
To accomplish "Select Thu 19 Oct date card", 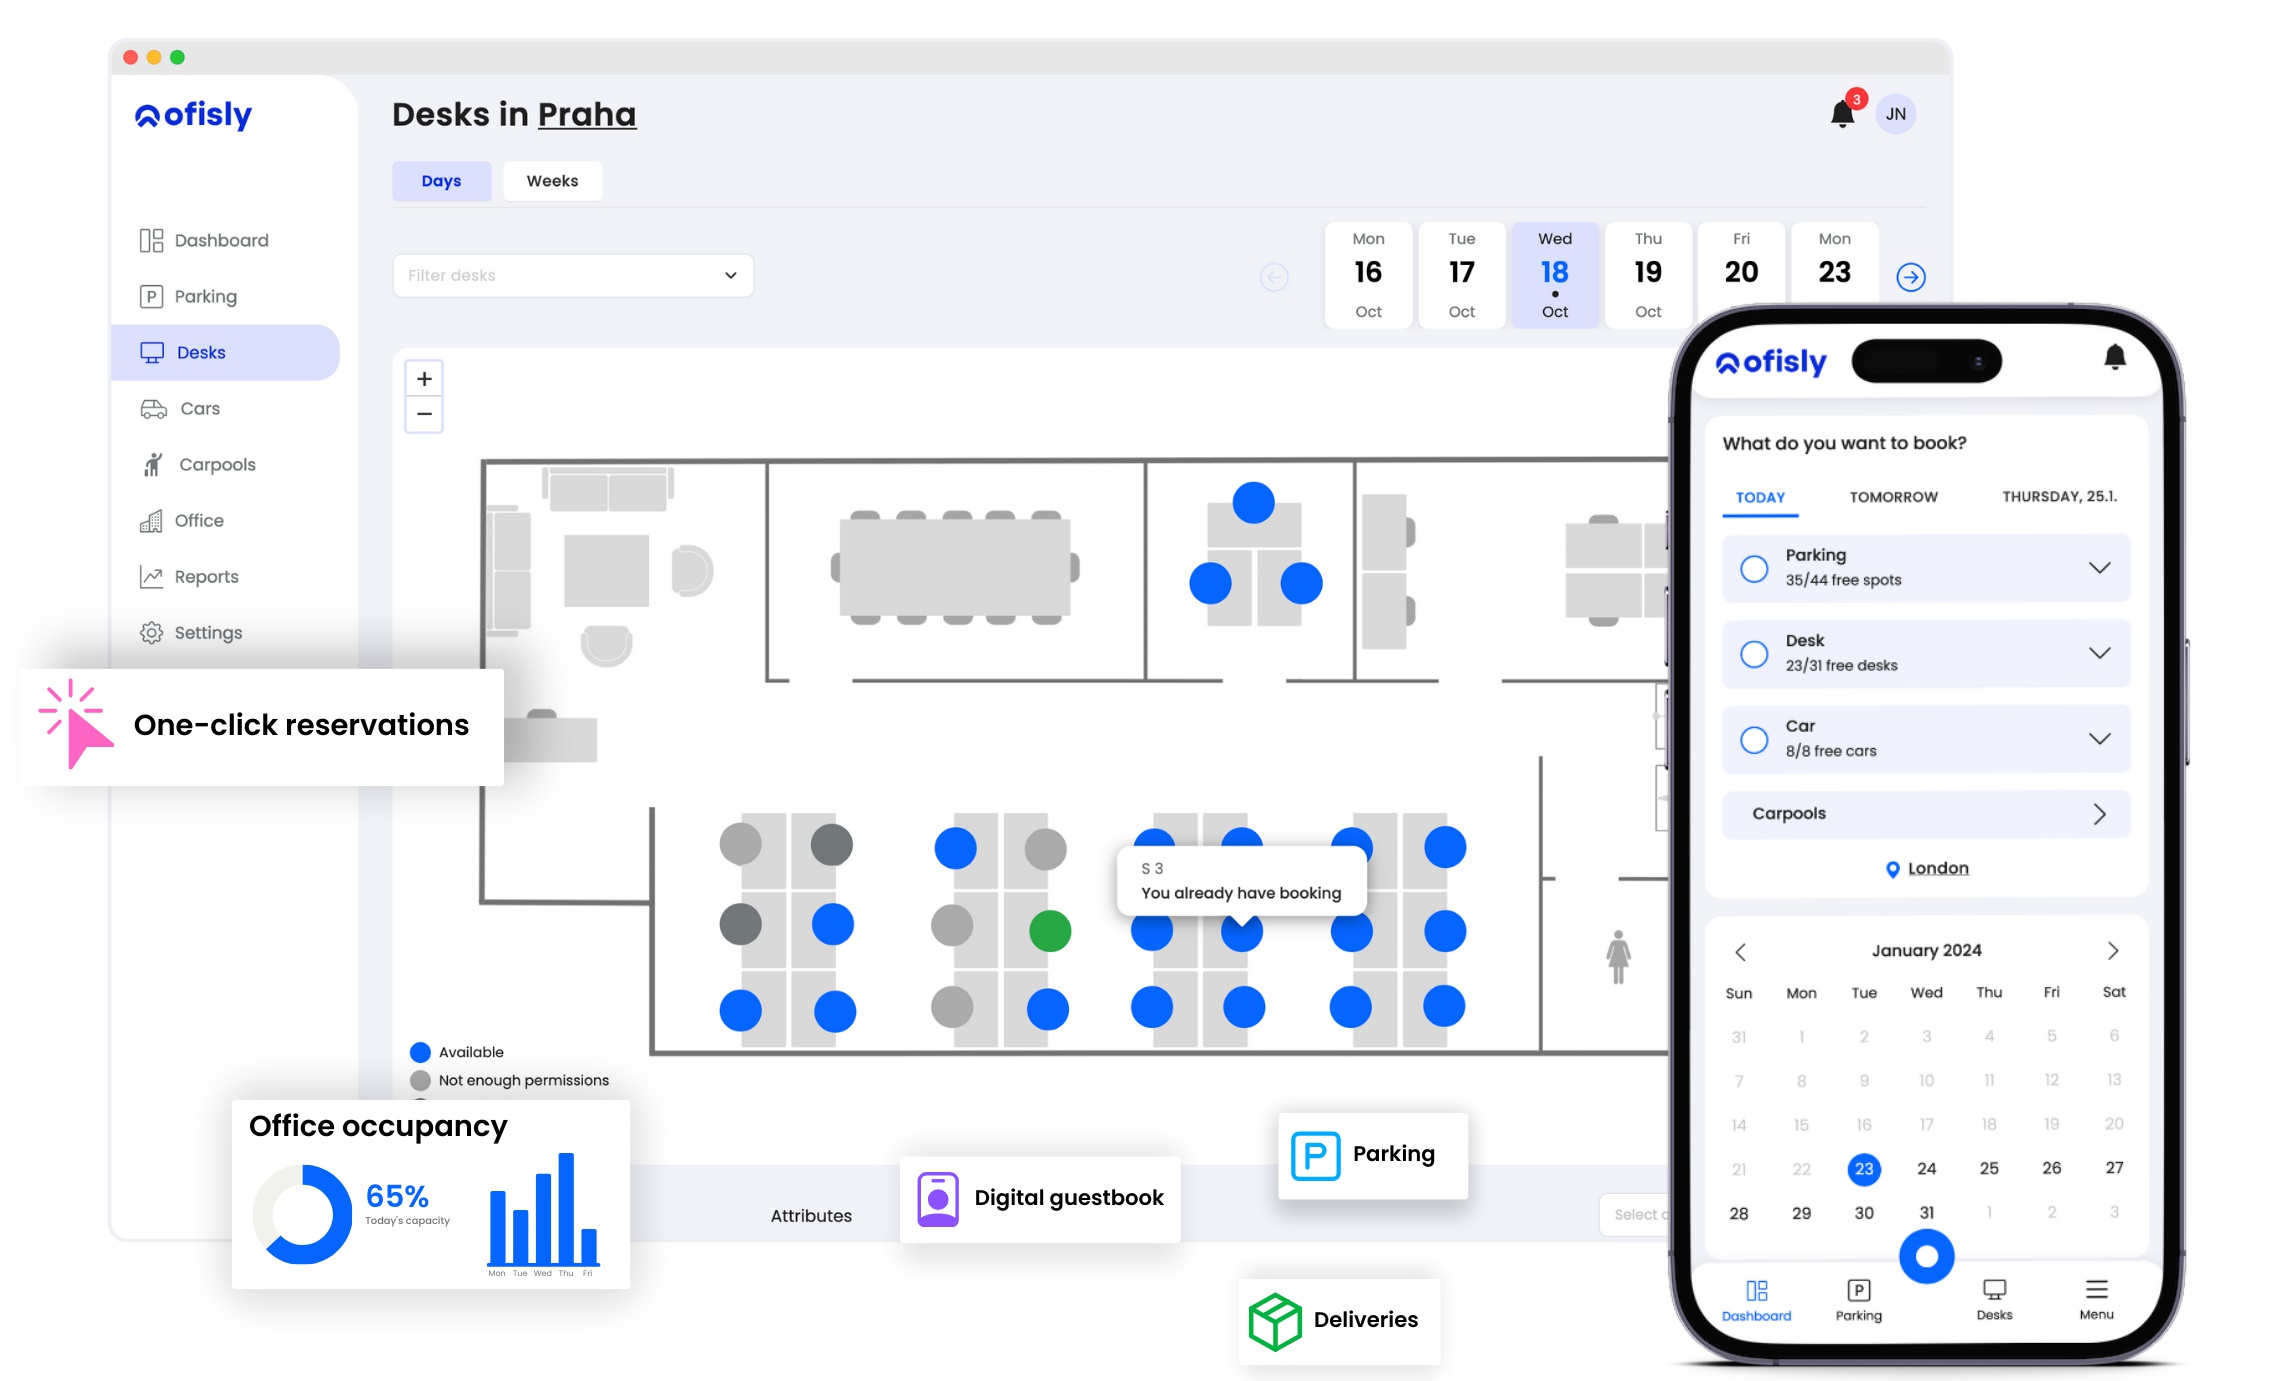I will coord(1648,275).
